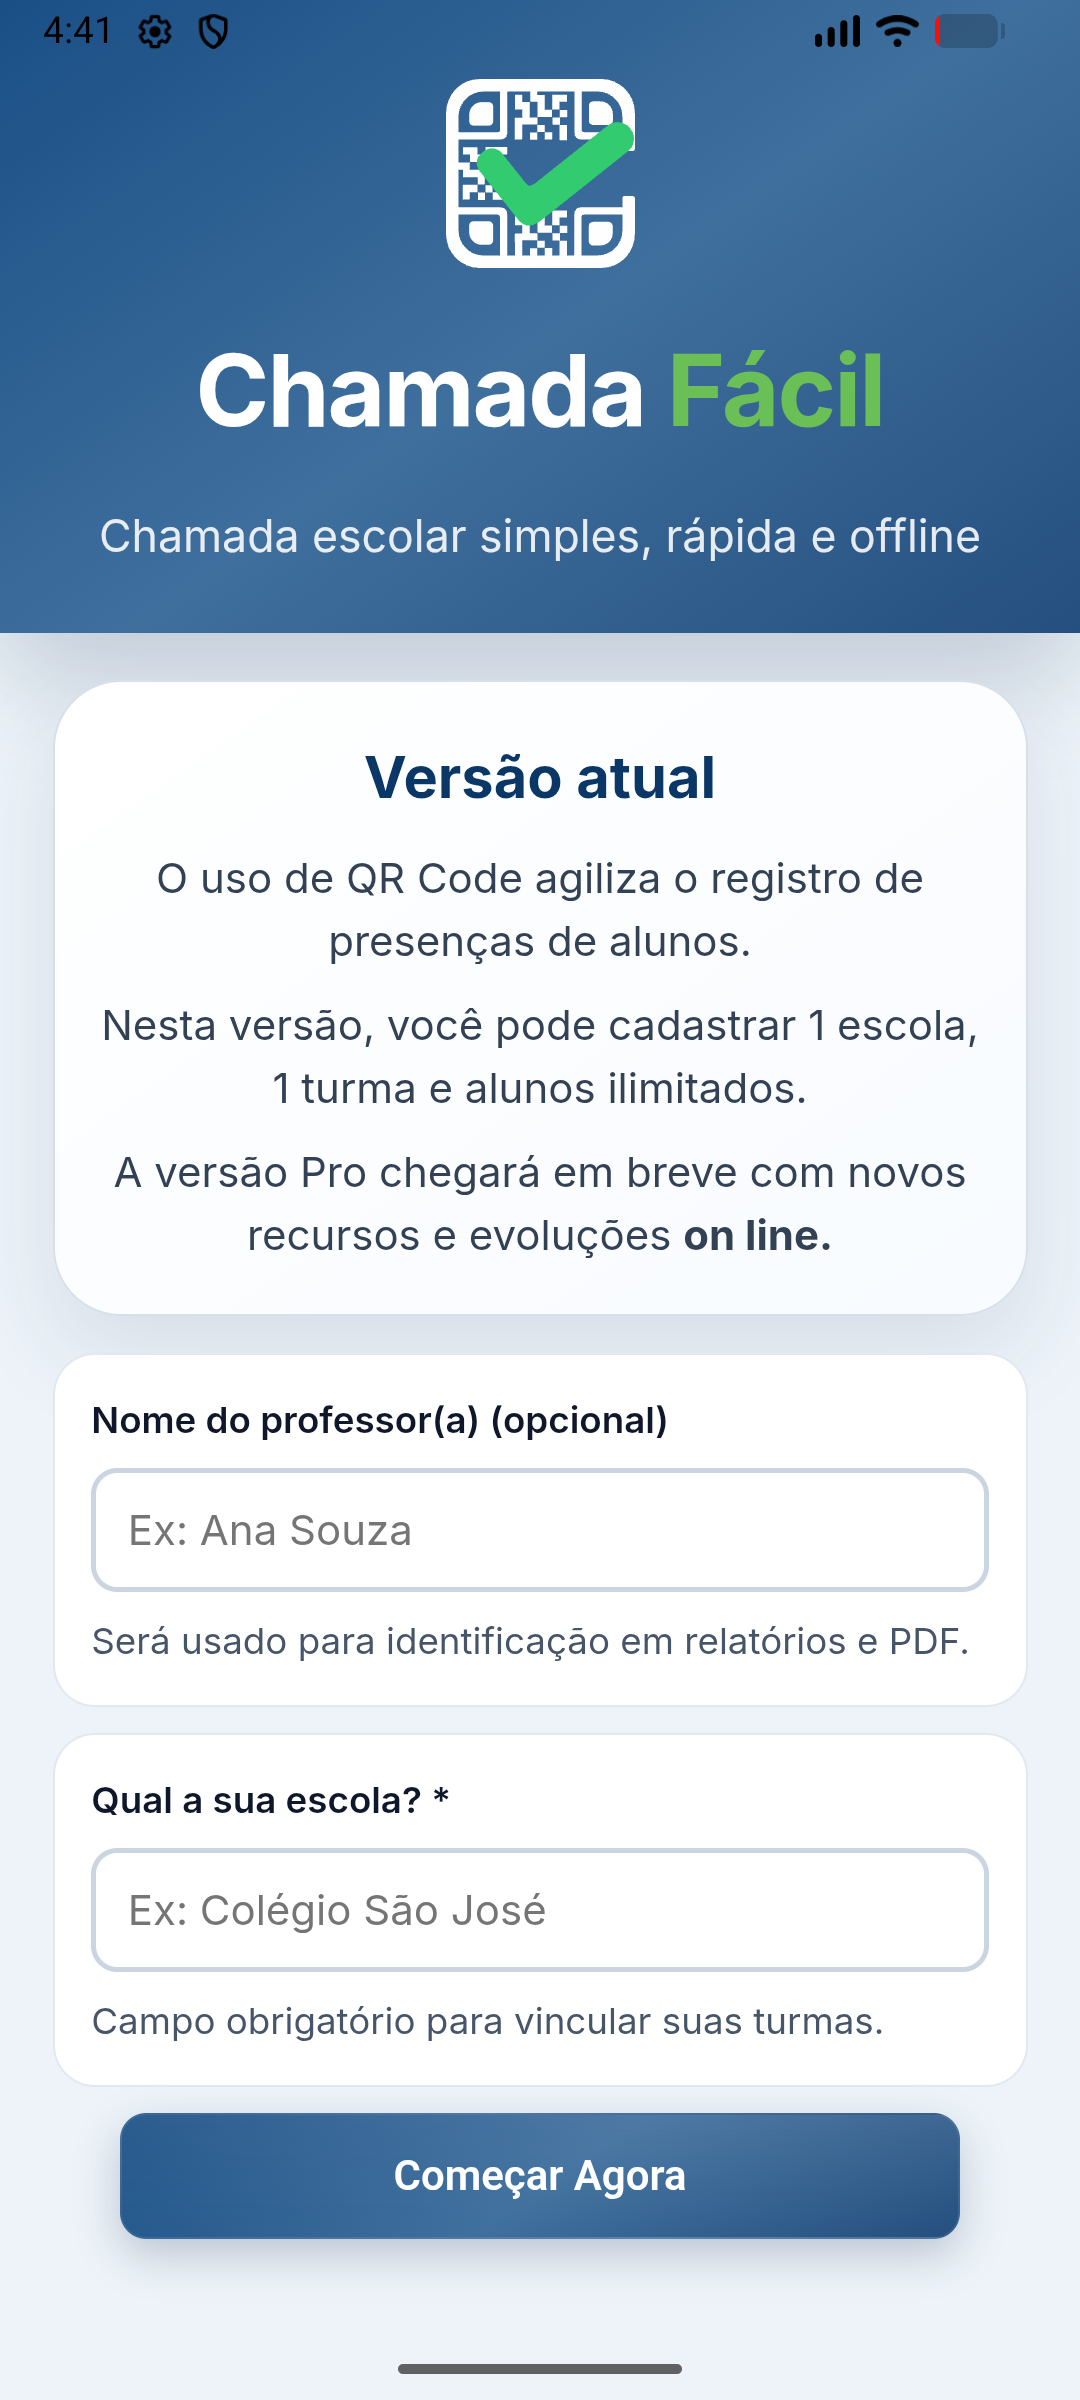Tap the 4:41 clock in status bar
This screenshot has height=2400, width=1080.
[77, 31]
